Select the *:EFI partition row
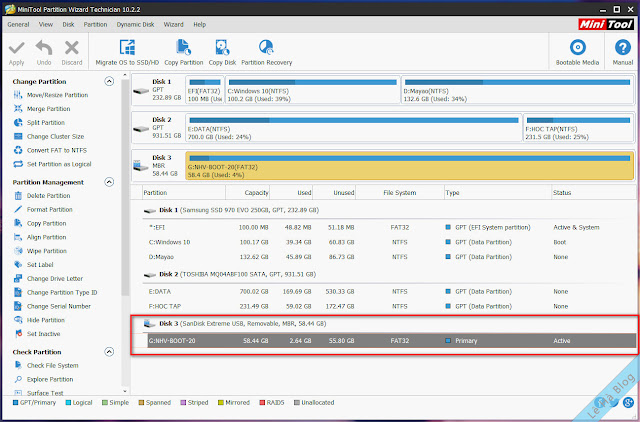Image resolution: width=640 pixels, height=422 pixels. coord(390,227)
